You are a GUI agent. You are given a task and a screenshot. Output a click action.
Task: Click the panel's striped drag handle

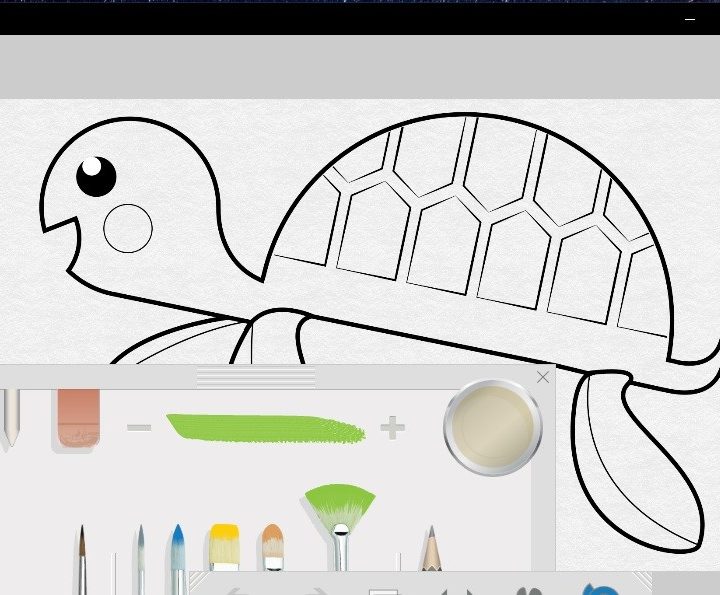point(256,377)
